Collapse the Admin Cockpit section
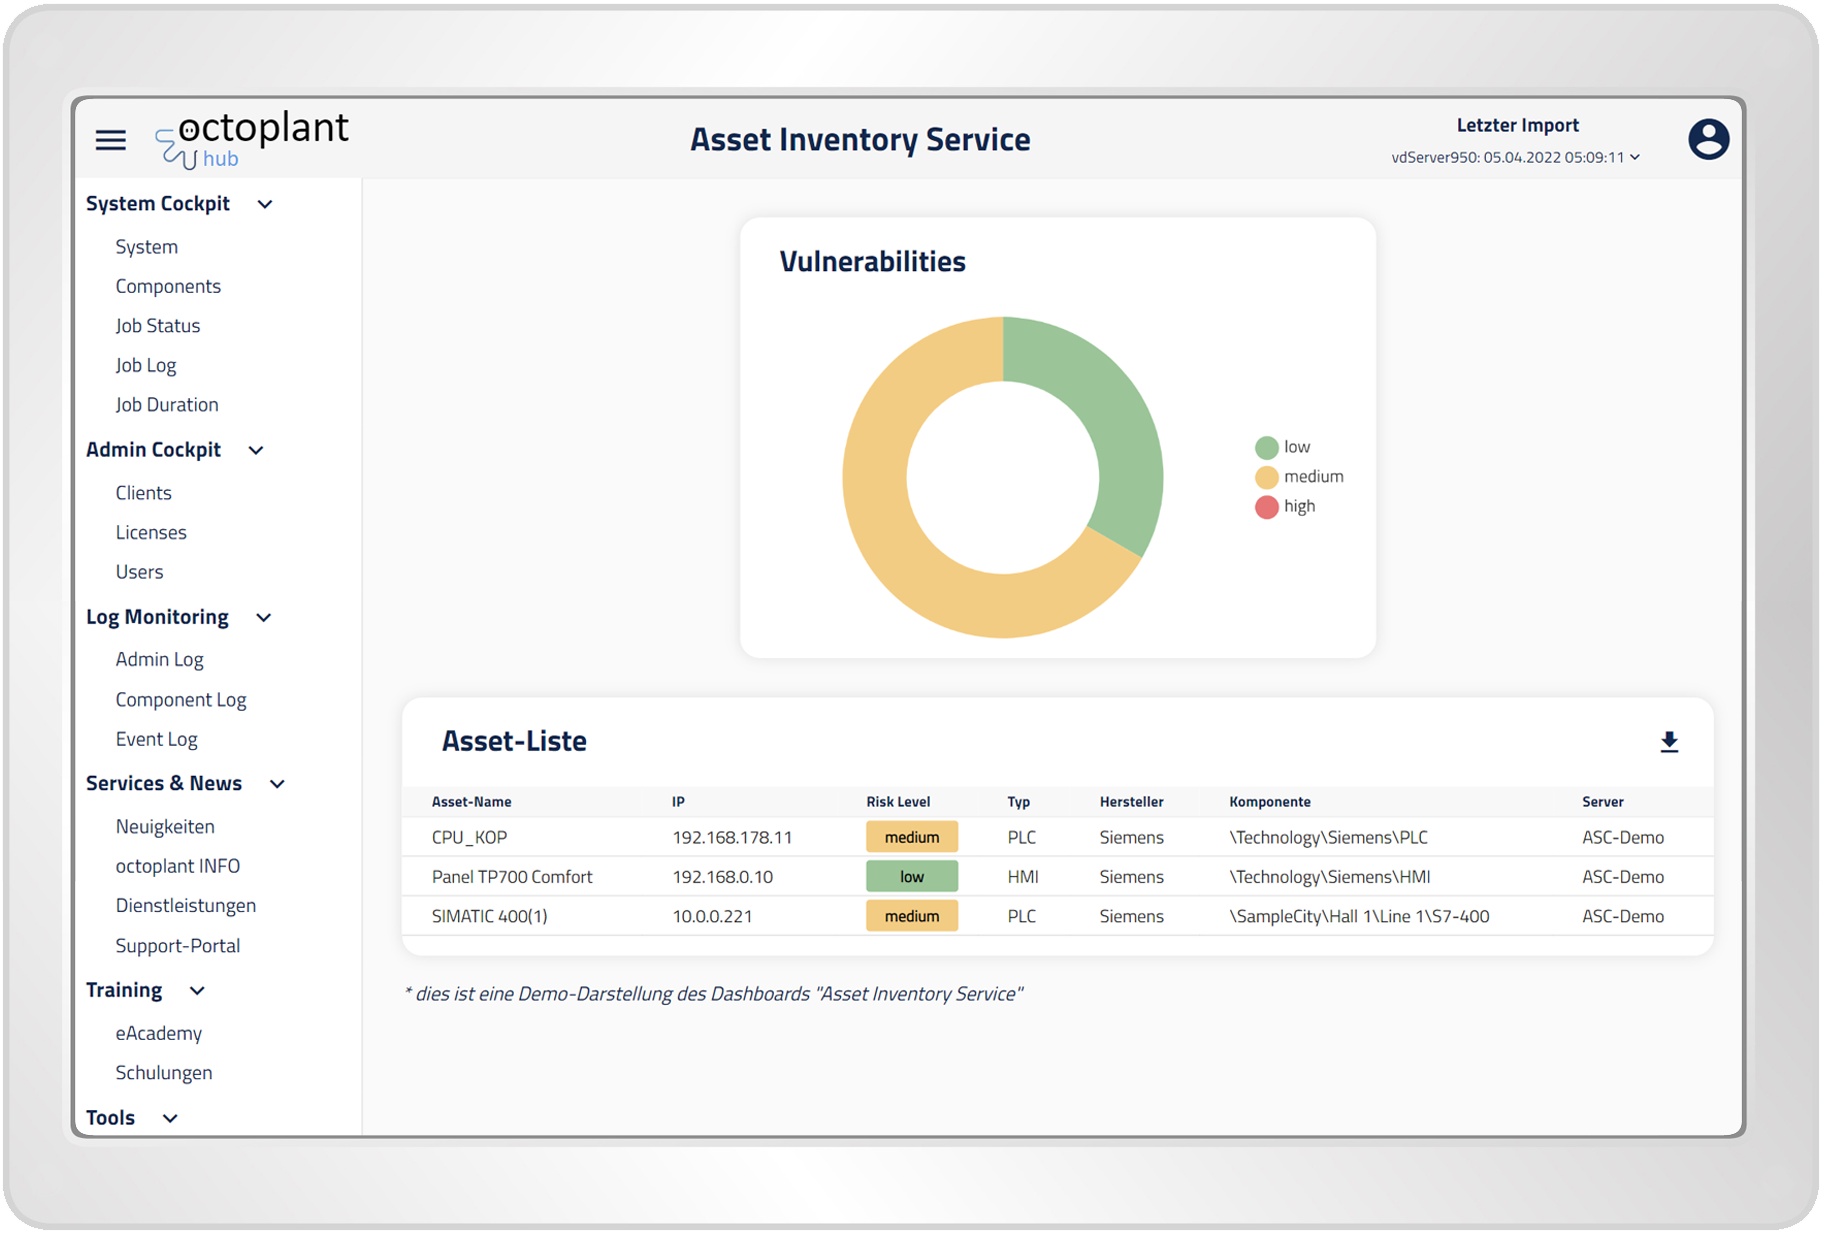 tap(256, 450)
